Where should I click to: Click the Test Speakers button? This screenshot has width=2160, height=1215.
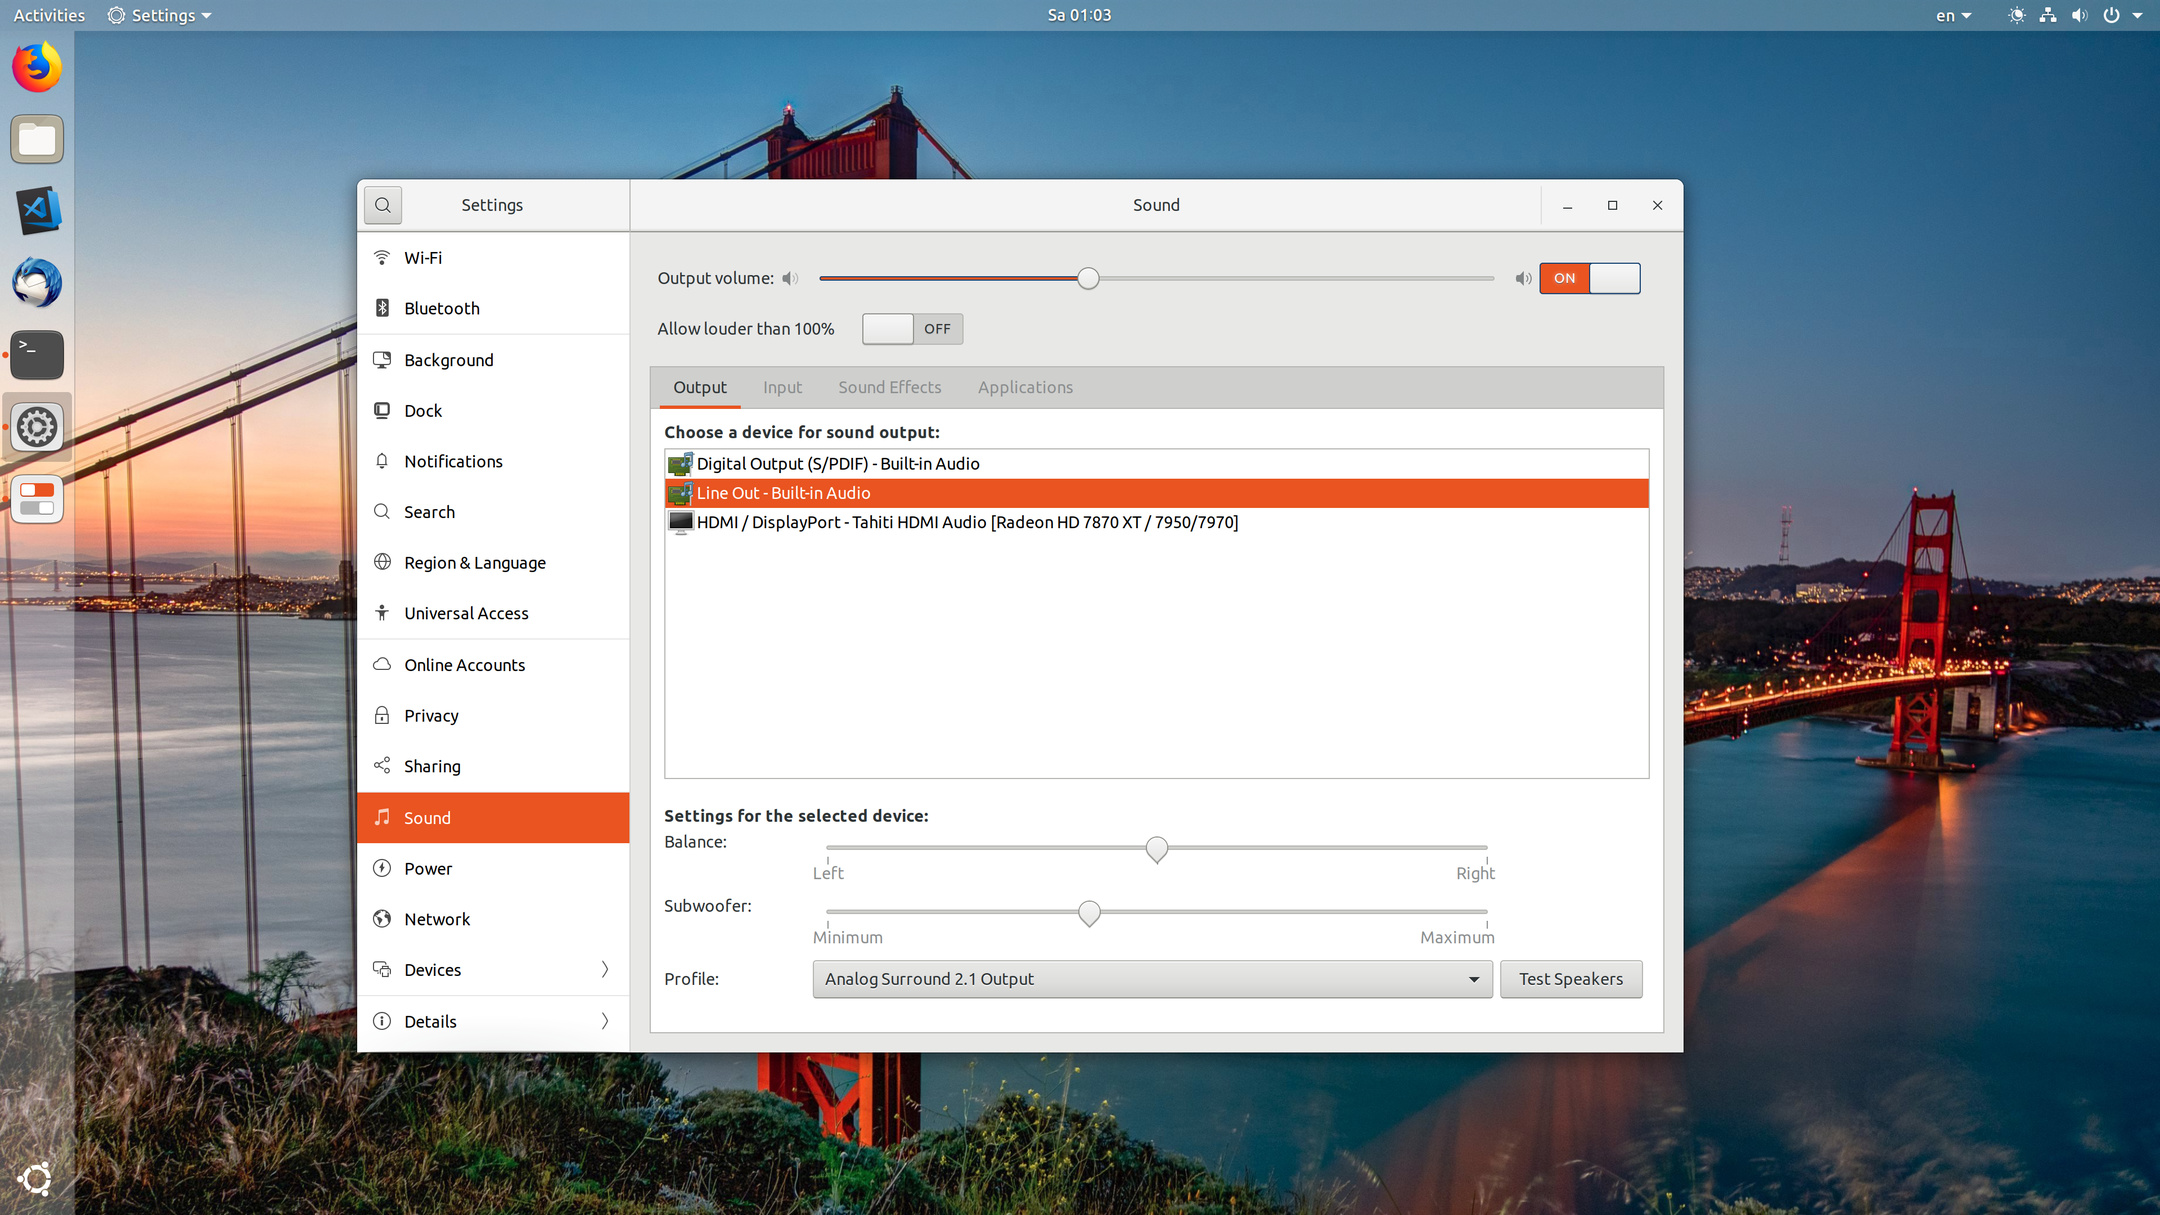(x=1570, y=979)
